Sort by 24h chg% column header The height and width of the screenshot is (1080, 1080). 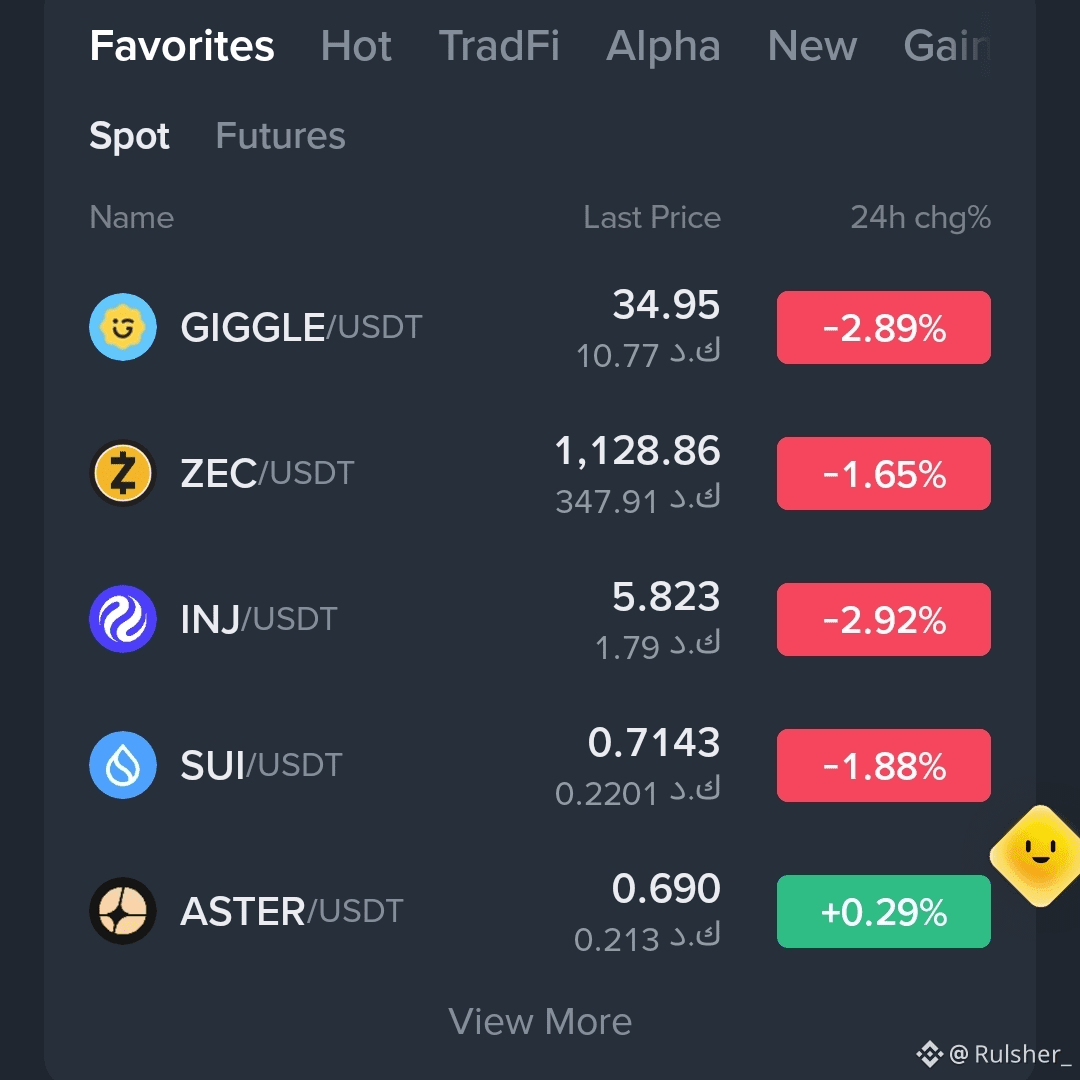[921, 218]
